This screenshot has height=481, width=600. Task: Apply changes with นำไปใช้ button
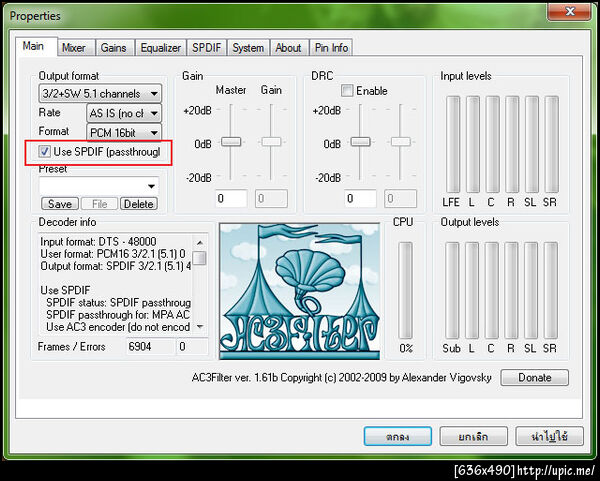click(549, 436)
